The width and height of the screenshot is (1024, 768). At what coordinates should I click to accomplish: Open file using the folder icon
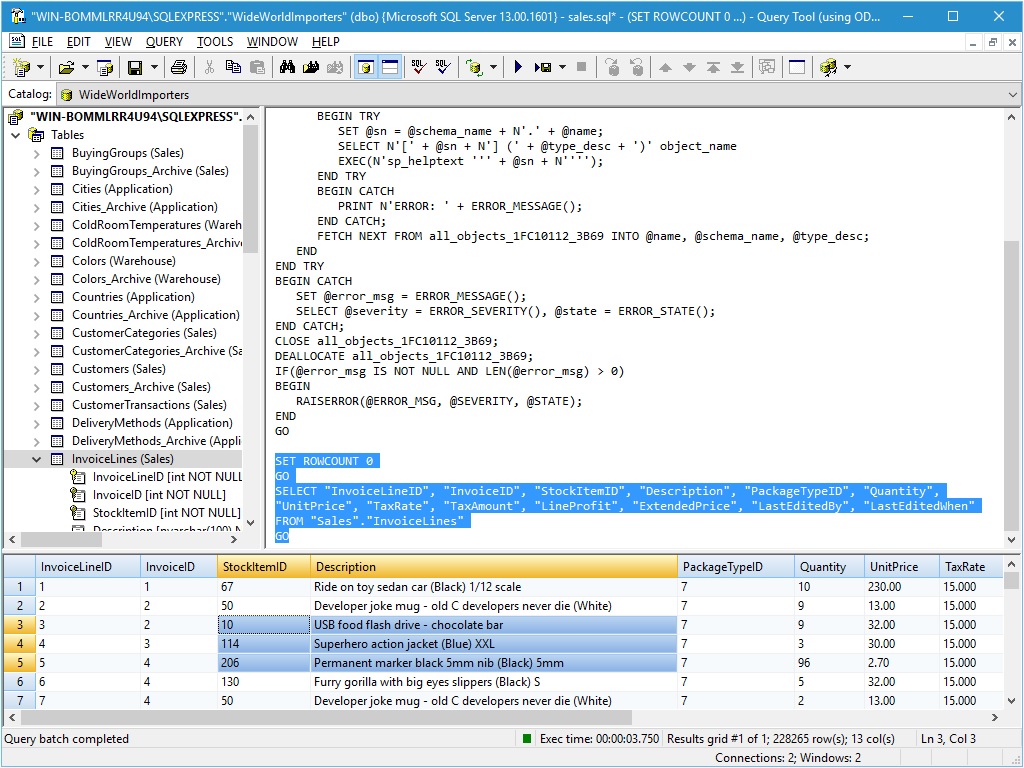(66, 67)
